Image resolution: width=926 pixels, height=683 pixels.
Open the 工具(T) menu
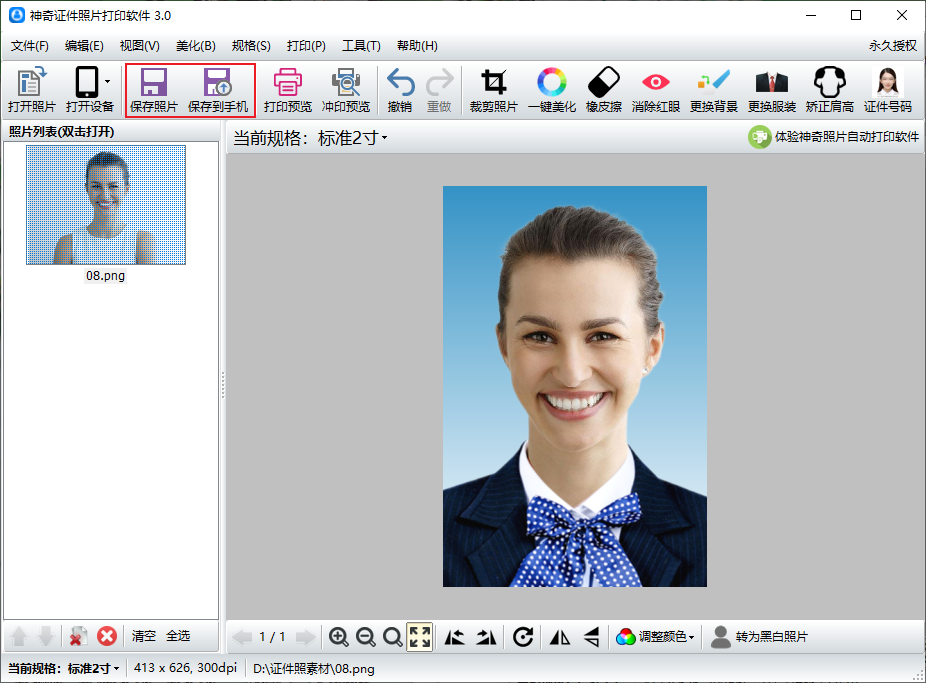click(x=361, y=45)
